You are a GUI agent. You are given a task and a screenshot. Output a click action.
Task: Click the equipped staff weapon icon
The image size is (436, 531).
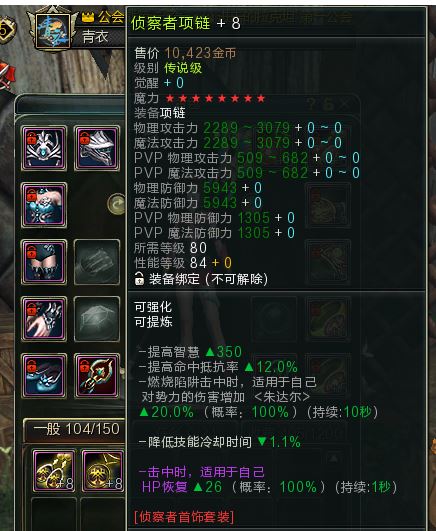click(97, 376)
